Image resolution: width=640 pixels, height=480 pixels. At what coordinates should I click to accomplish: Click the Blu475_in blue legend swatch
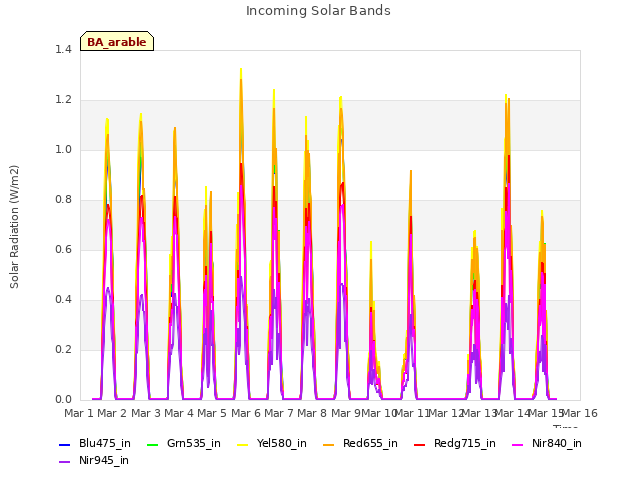pos(64,444)
